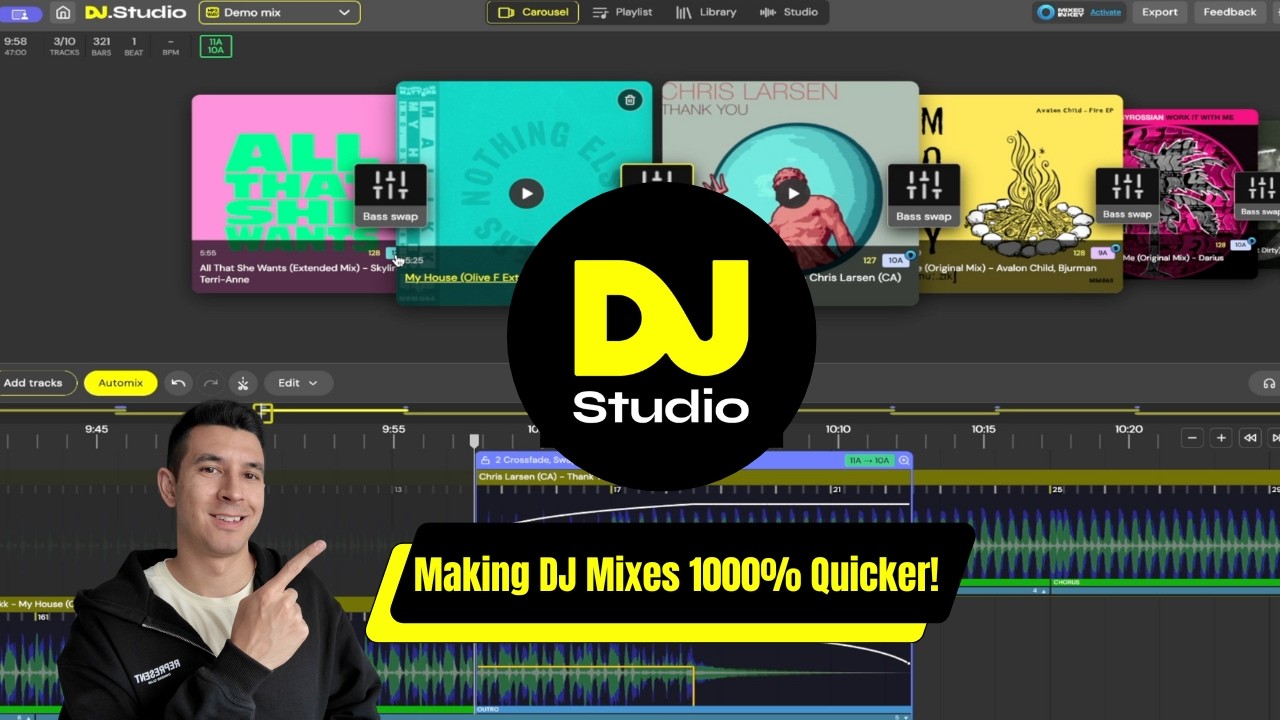Click the magnifier icon on the Crossfade transition header
The image size is (1280, 720).
click(x=904, y=460)
